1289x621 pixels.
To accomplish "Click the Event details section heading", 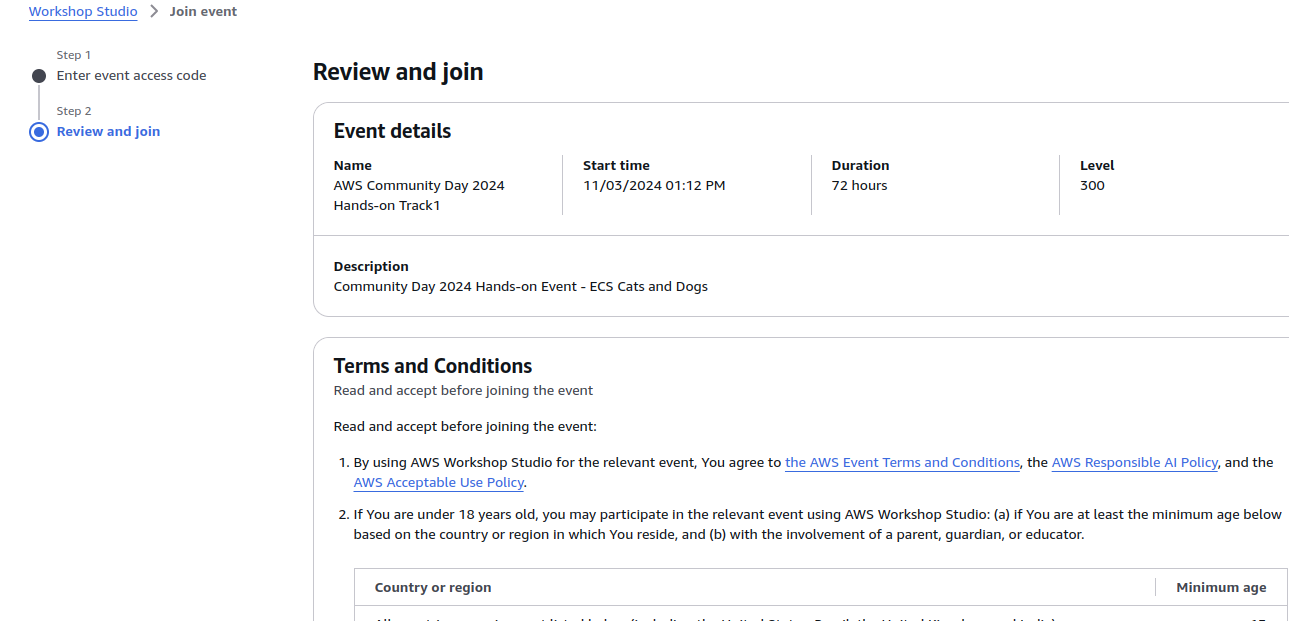I will [x=392, y=131].
